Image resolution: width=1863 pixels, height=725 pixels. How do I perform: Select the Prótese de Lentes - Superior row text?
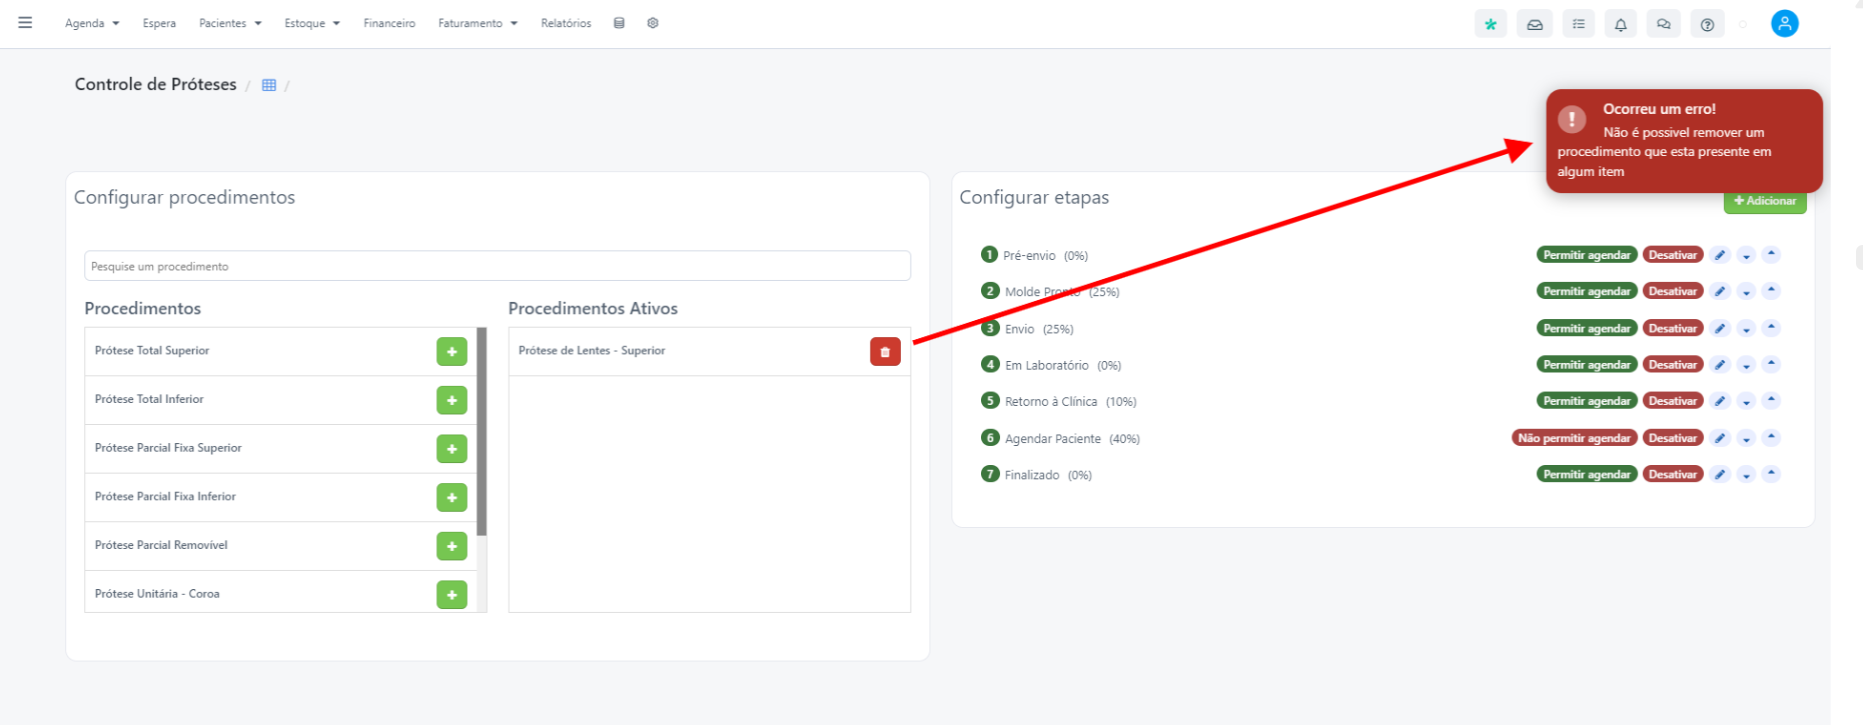[x=591, y=351]
